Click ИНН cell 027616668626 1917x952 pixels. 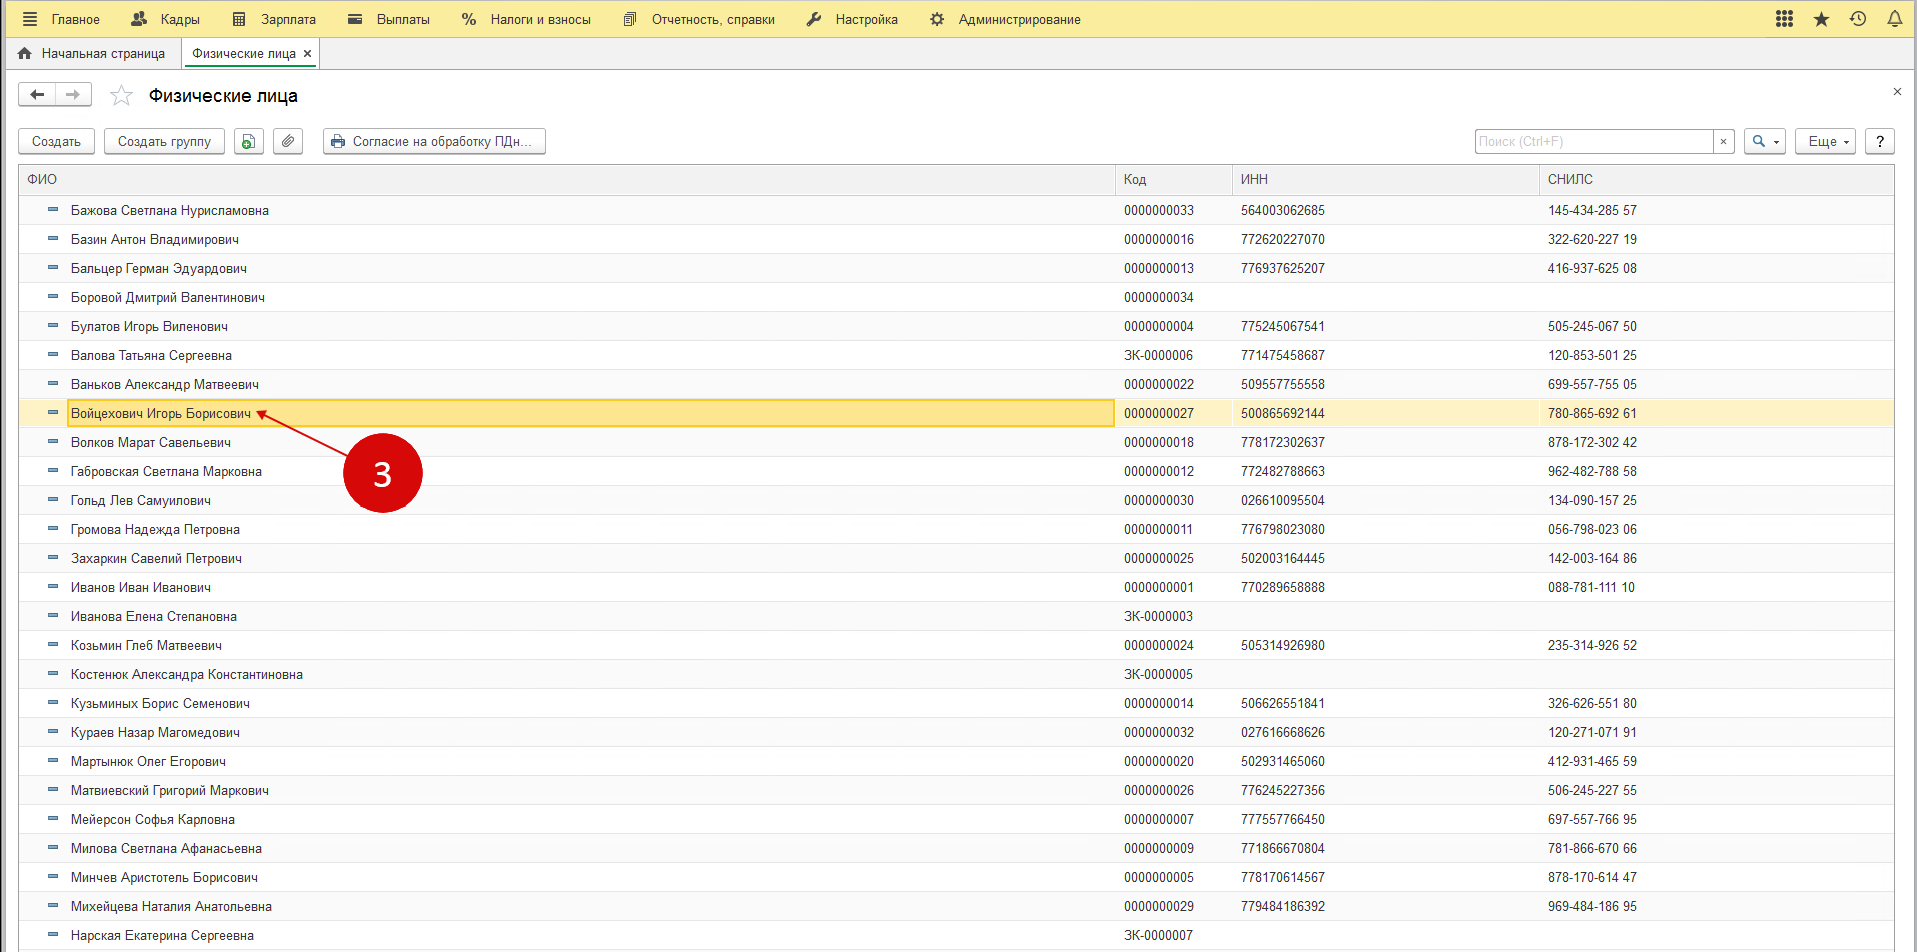(x=1283, y=732)
